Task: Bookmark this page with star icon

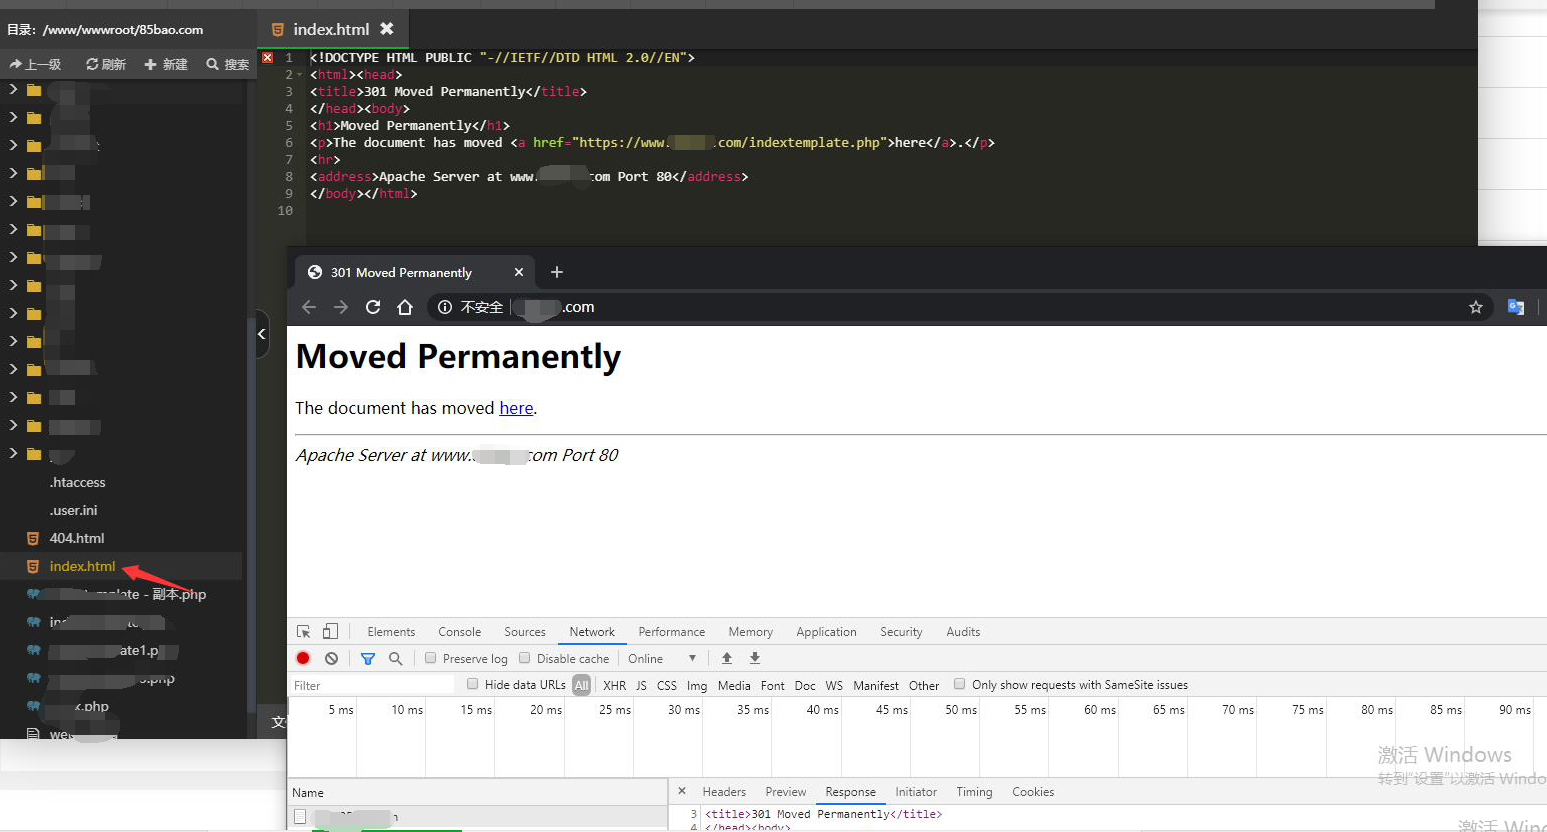Action: tap(1475, 307)
